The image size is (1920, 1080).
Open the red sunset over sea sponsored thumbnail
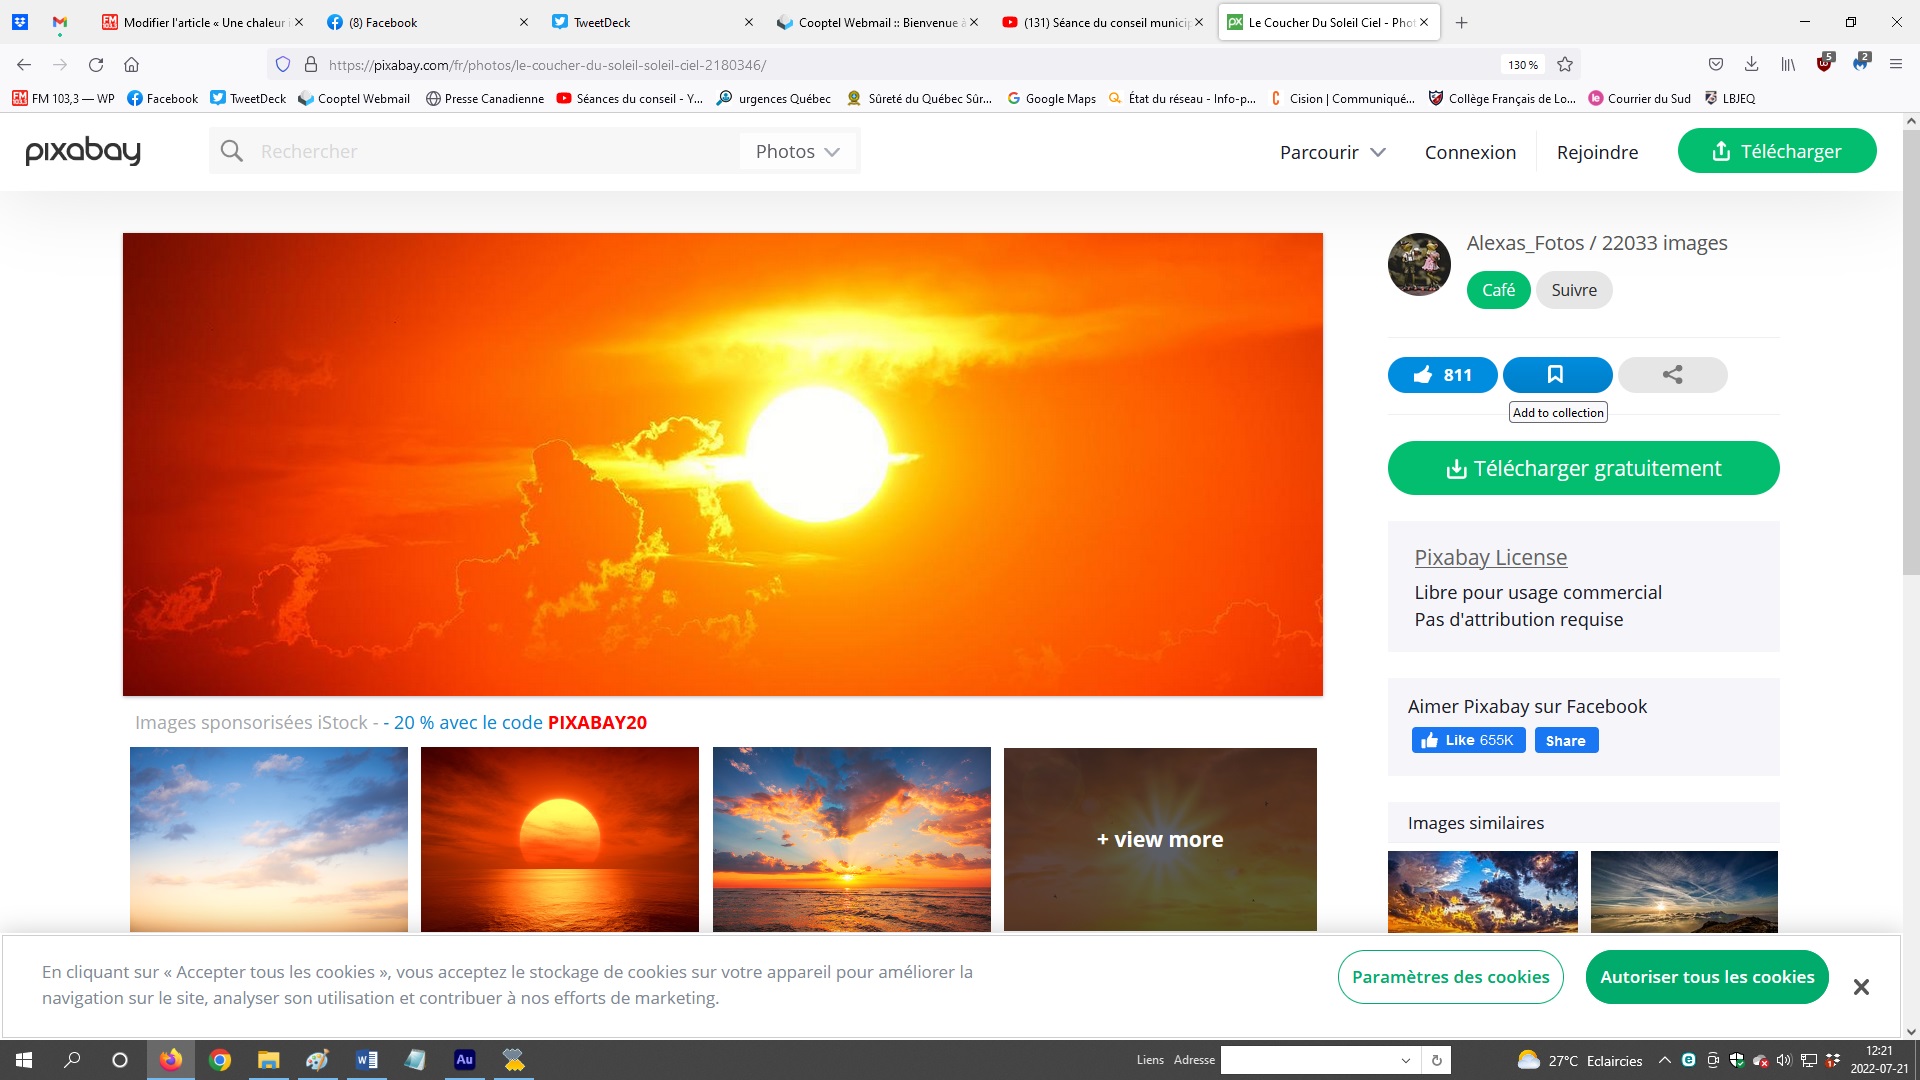point(560,839)
